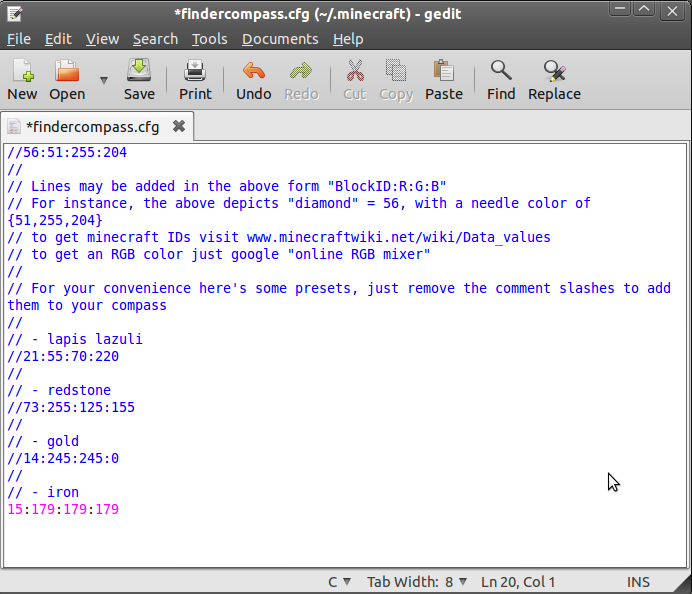Click the line //21:55:70:220
Image resolution: width=692 pixels, height=594 pixels.
(x=63, y=356)
